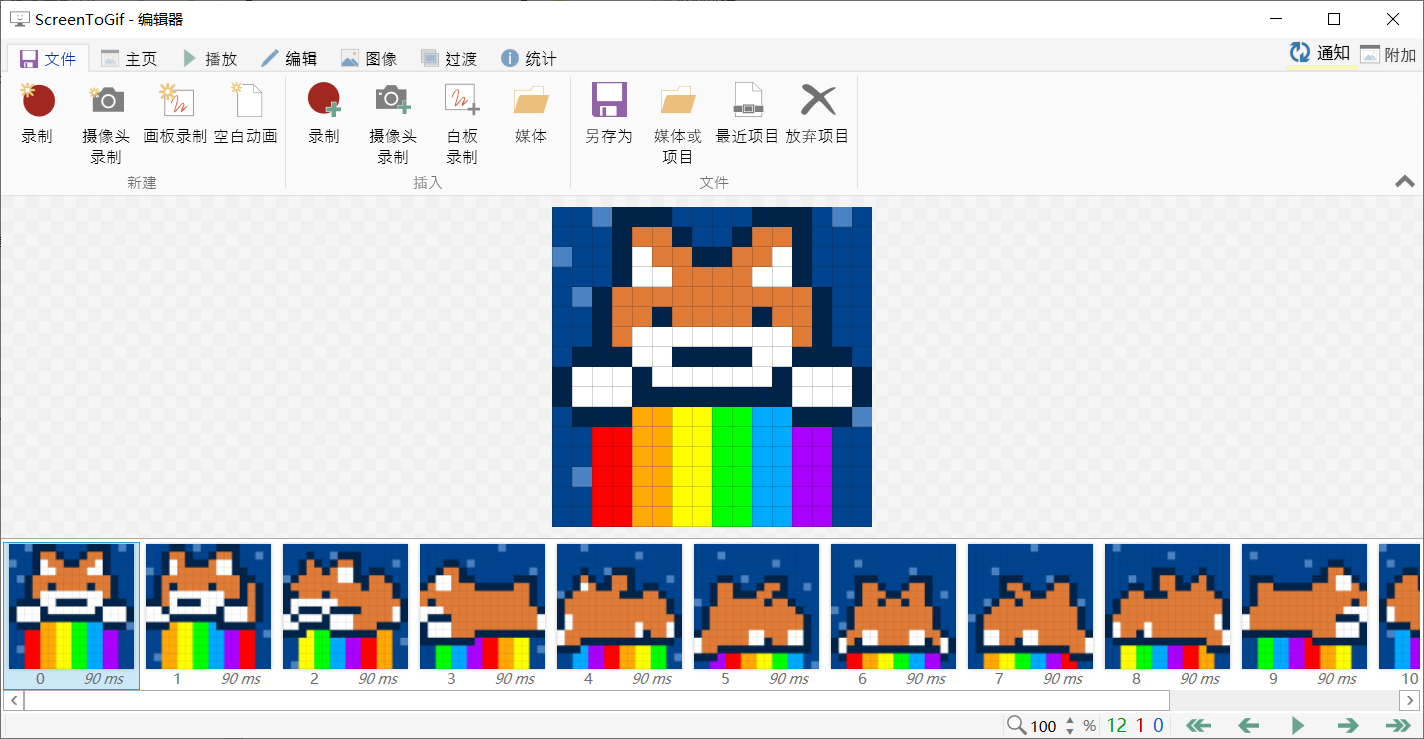Go to the next frame
1424x739 pixels.
point(1348,725)
